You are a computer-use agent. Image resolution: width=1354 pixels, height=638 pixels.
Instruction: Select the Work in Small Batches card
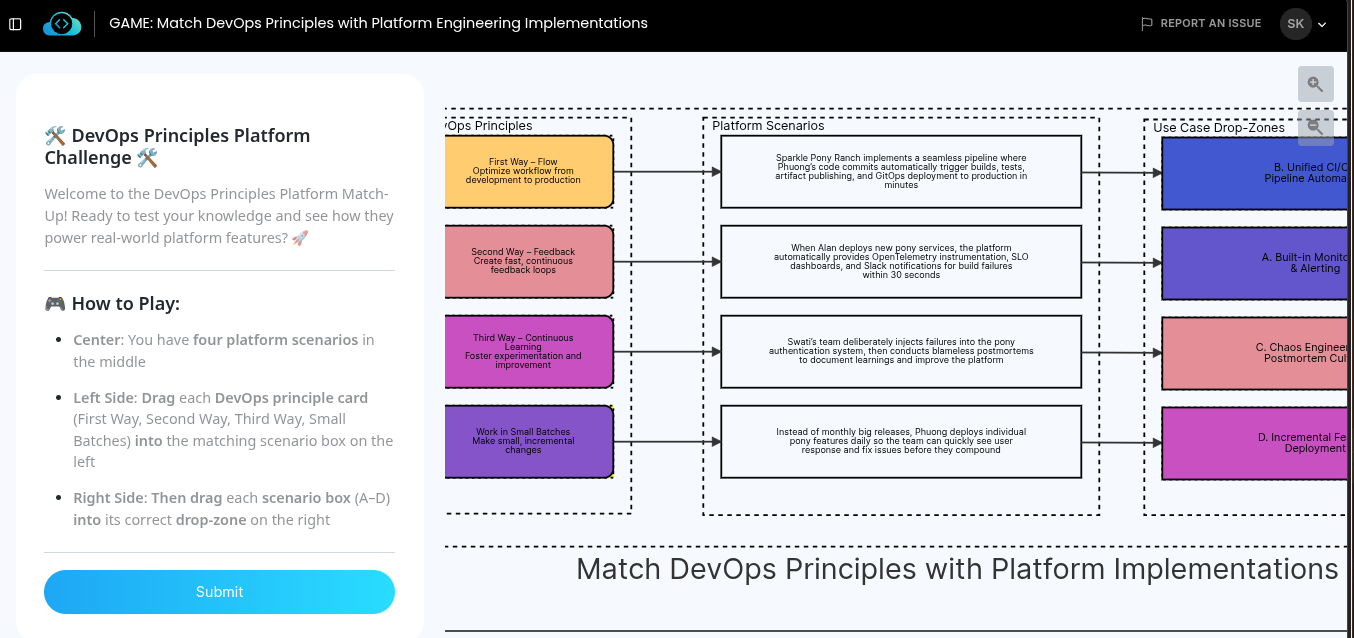[x=529, y=442]
